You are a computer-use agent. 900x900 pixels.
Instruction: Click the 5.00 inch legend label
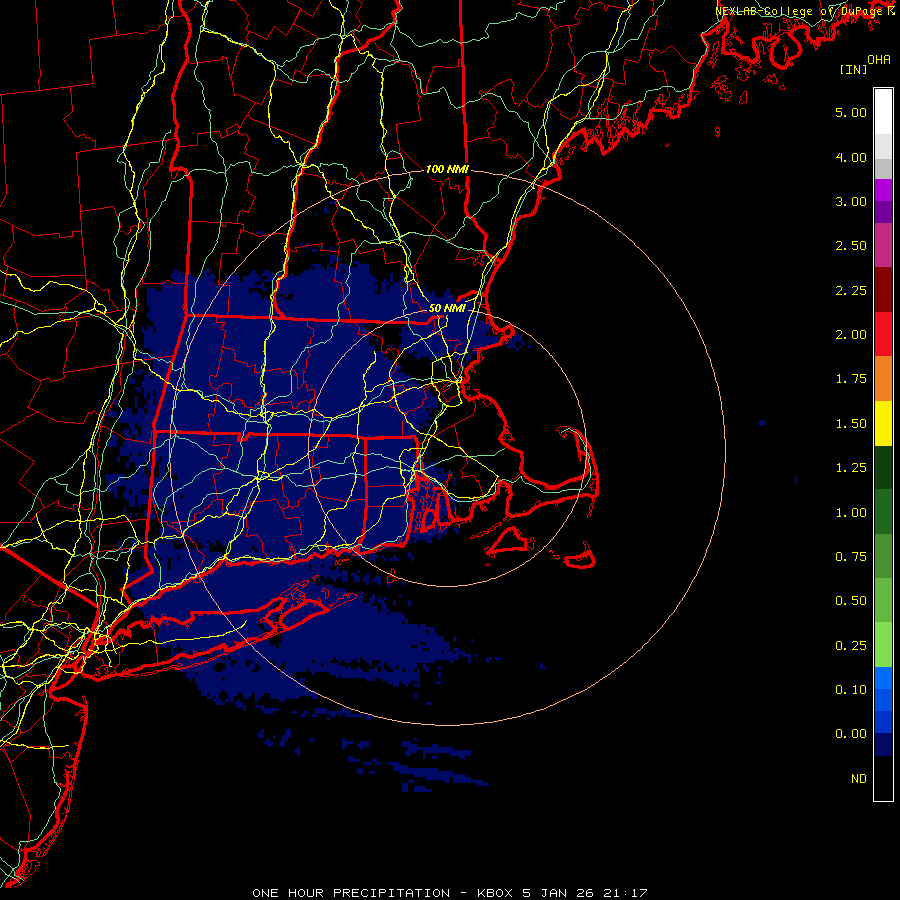(x=851, y=112)
